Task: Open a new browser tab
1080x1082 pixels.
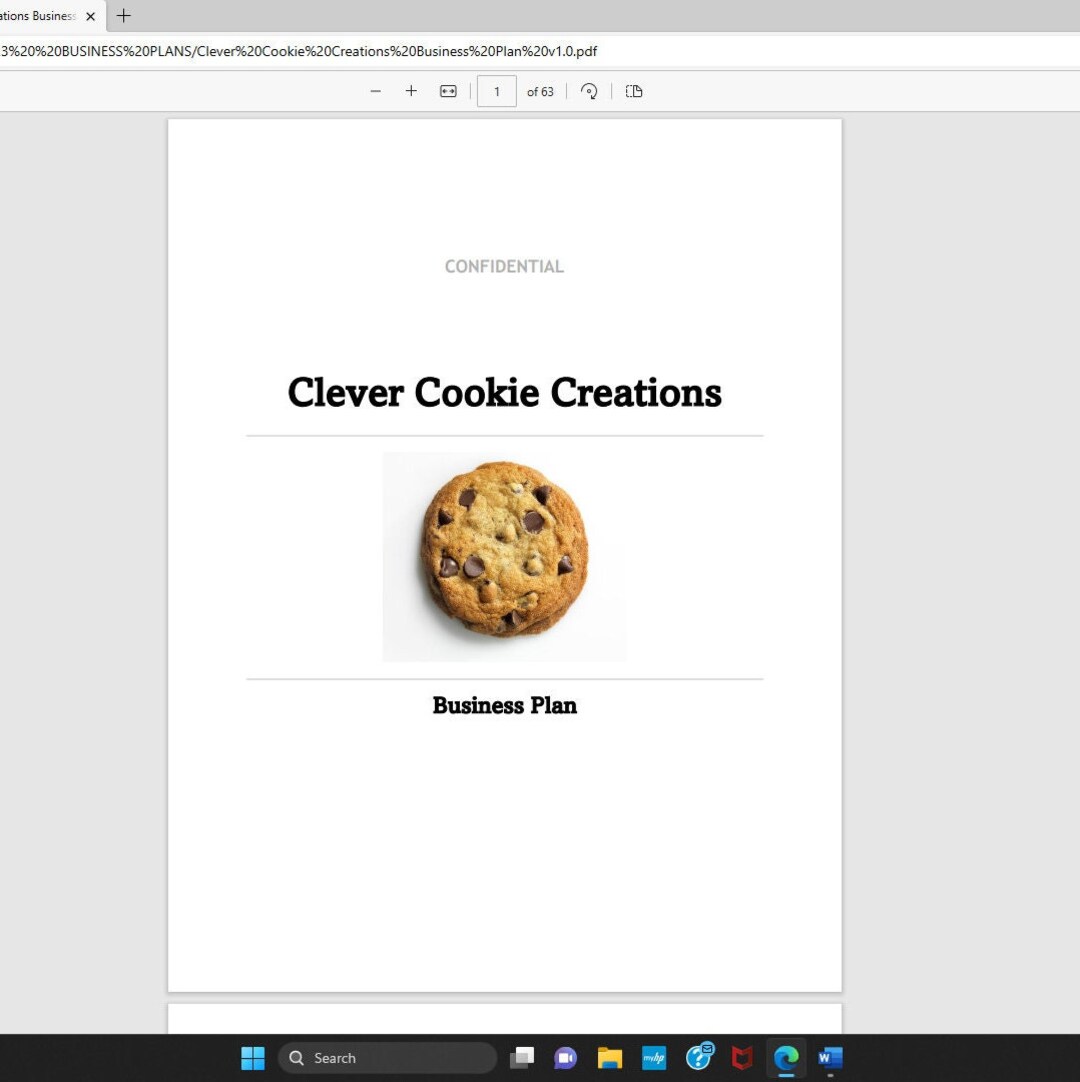Action: click(x=123, y=16)
